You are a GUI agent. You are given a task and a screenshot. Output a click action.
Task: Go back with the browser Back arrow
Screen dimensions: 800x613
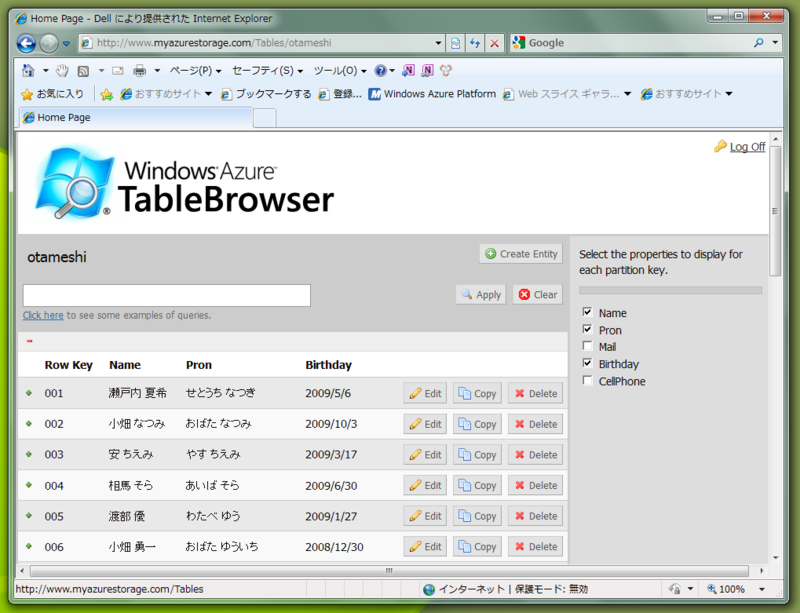(x=27, y=43)
